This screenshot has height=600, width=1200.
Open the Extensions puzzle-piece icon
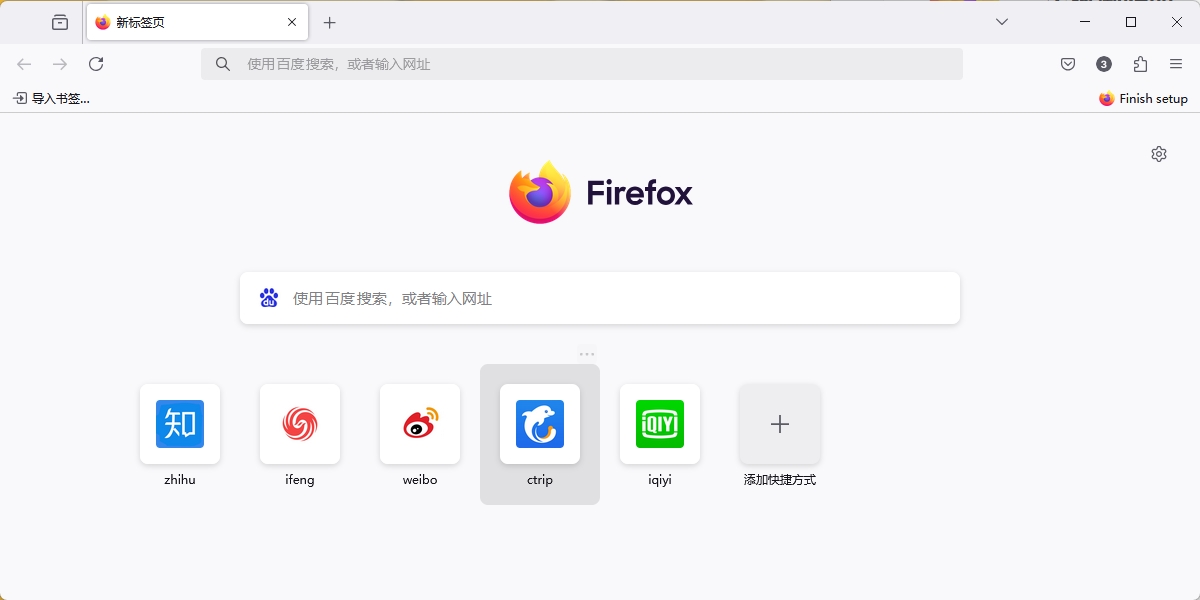point(1139,63)
